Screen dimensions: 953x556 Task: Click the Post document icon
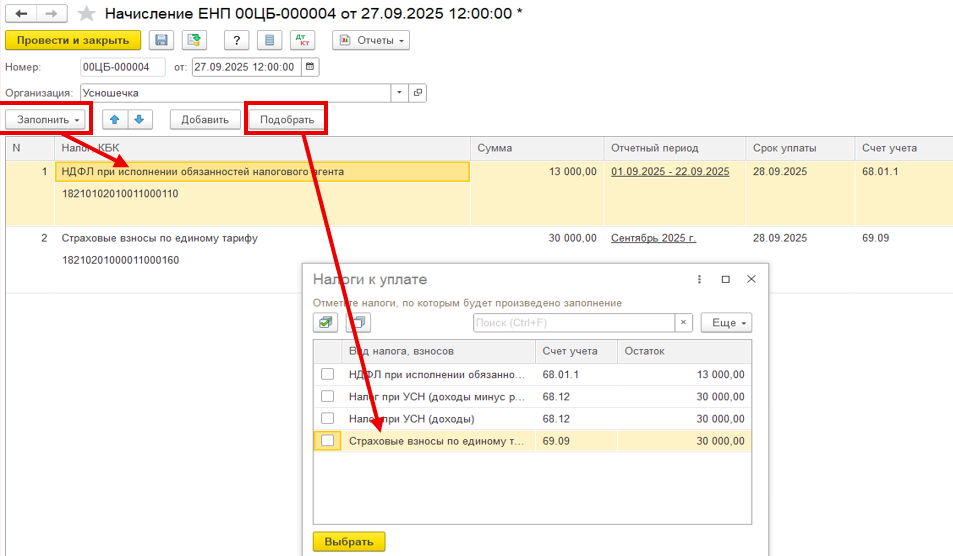point(194,40)
